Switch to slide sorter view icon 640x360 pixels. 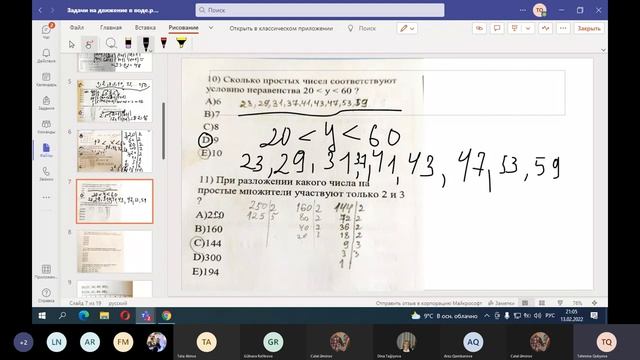coord(542,303)
